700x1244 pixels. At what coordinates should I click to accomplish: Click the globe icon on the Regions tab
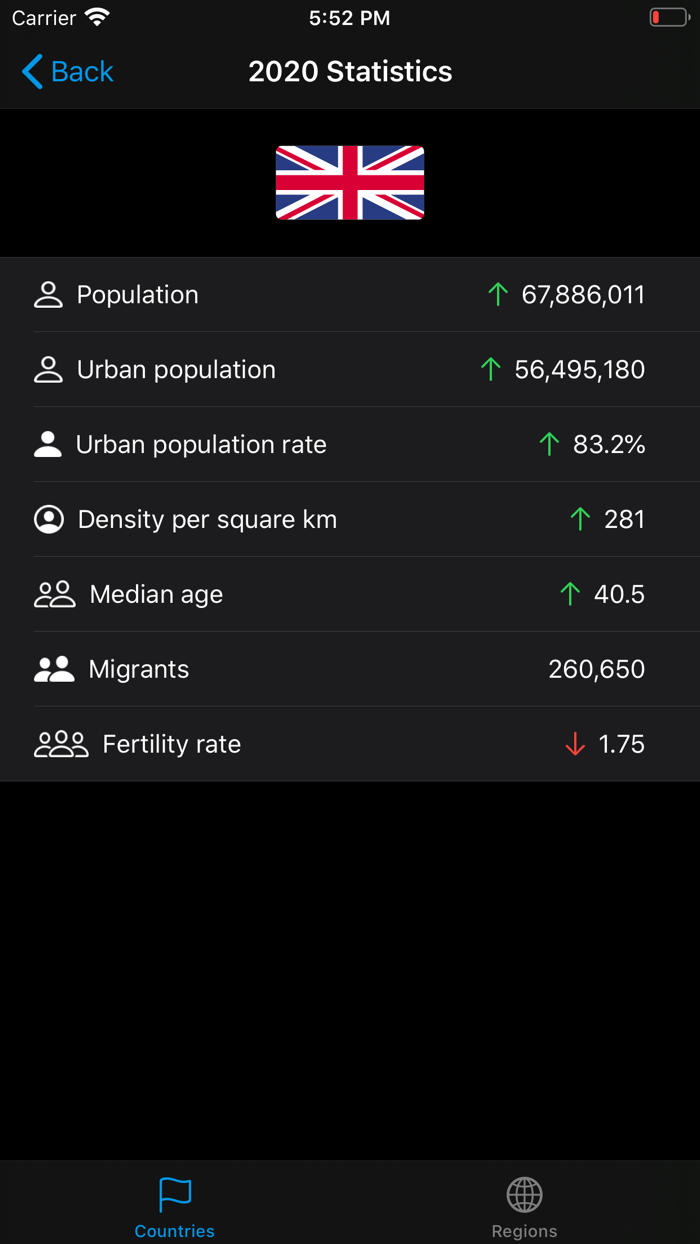(x=524, y=1193)
